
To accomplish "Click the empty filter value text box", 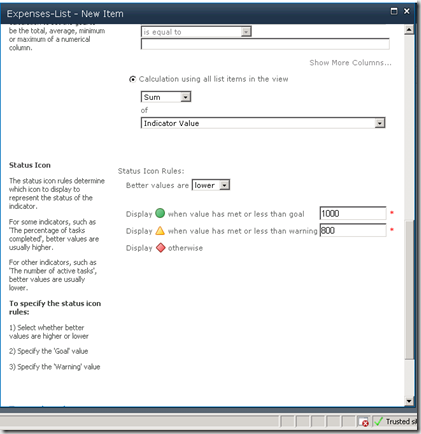I will coord(265,44).
